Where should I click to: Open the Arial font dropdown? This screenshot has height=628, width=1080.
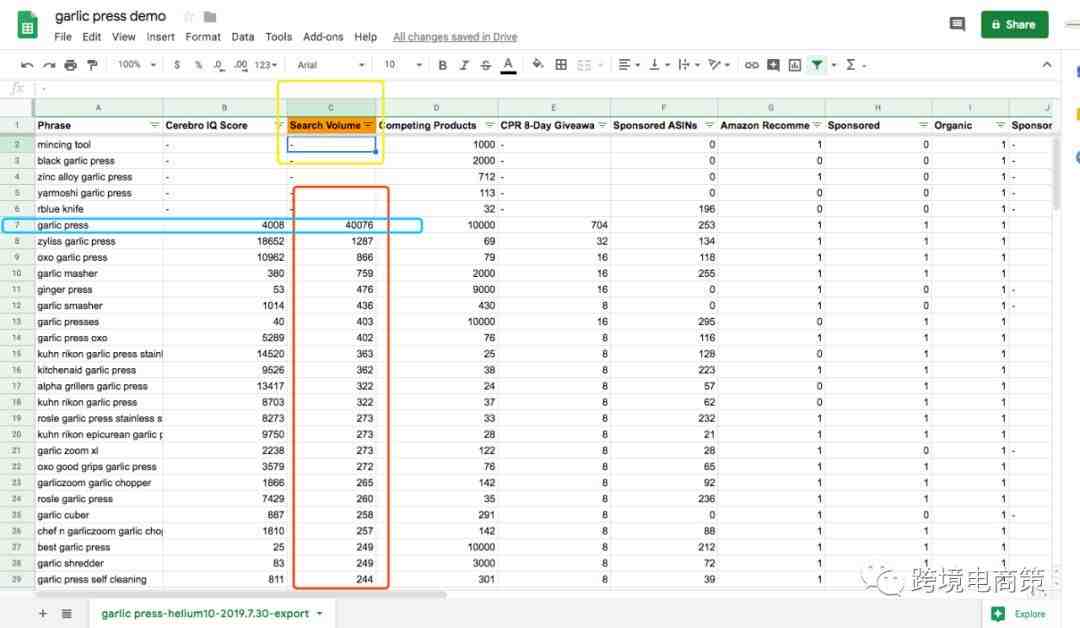330,65
